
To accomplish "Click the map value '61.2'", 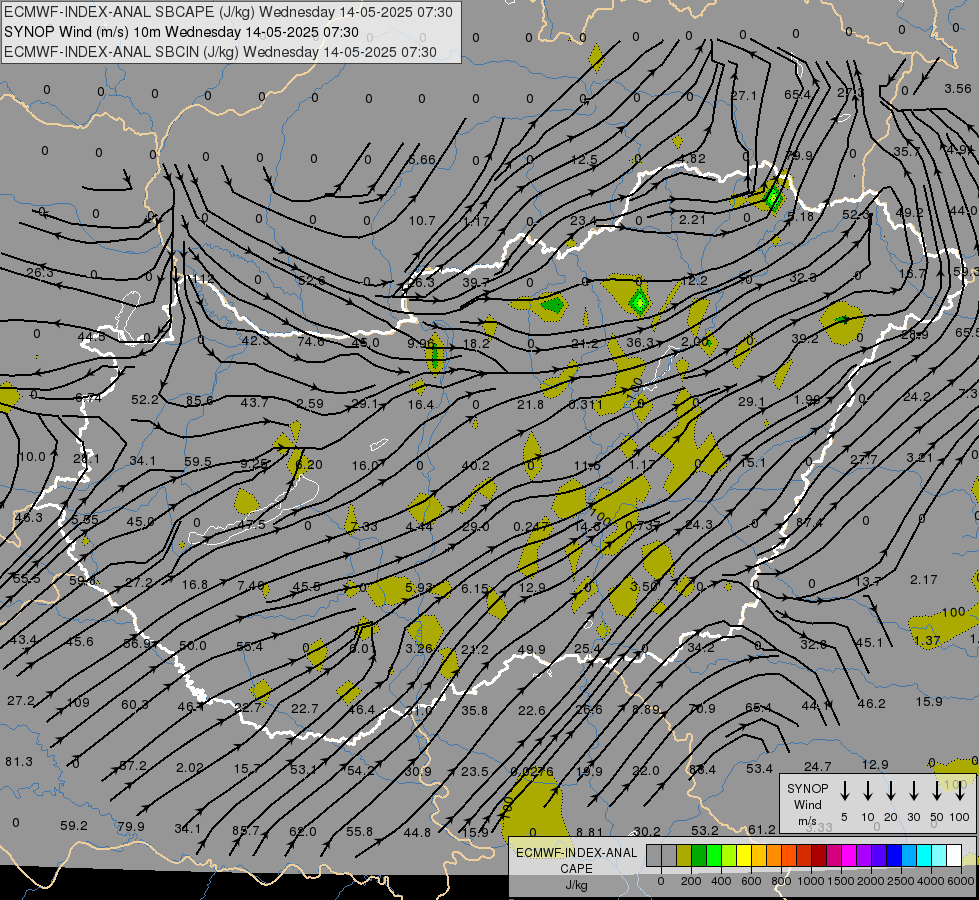I will coord(762,829).
